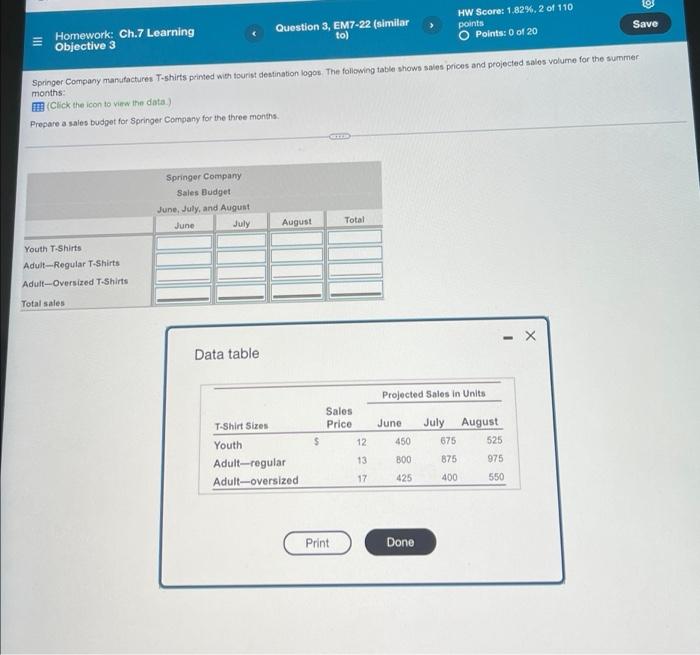Click Youth T-Shirts Total input field
This screenshot has width=700, height=655.
click(355, 237)
